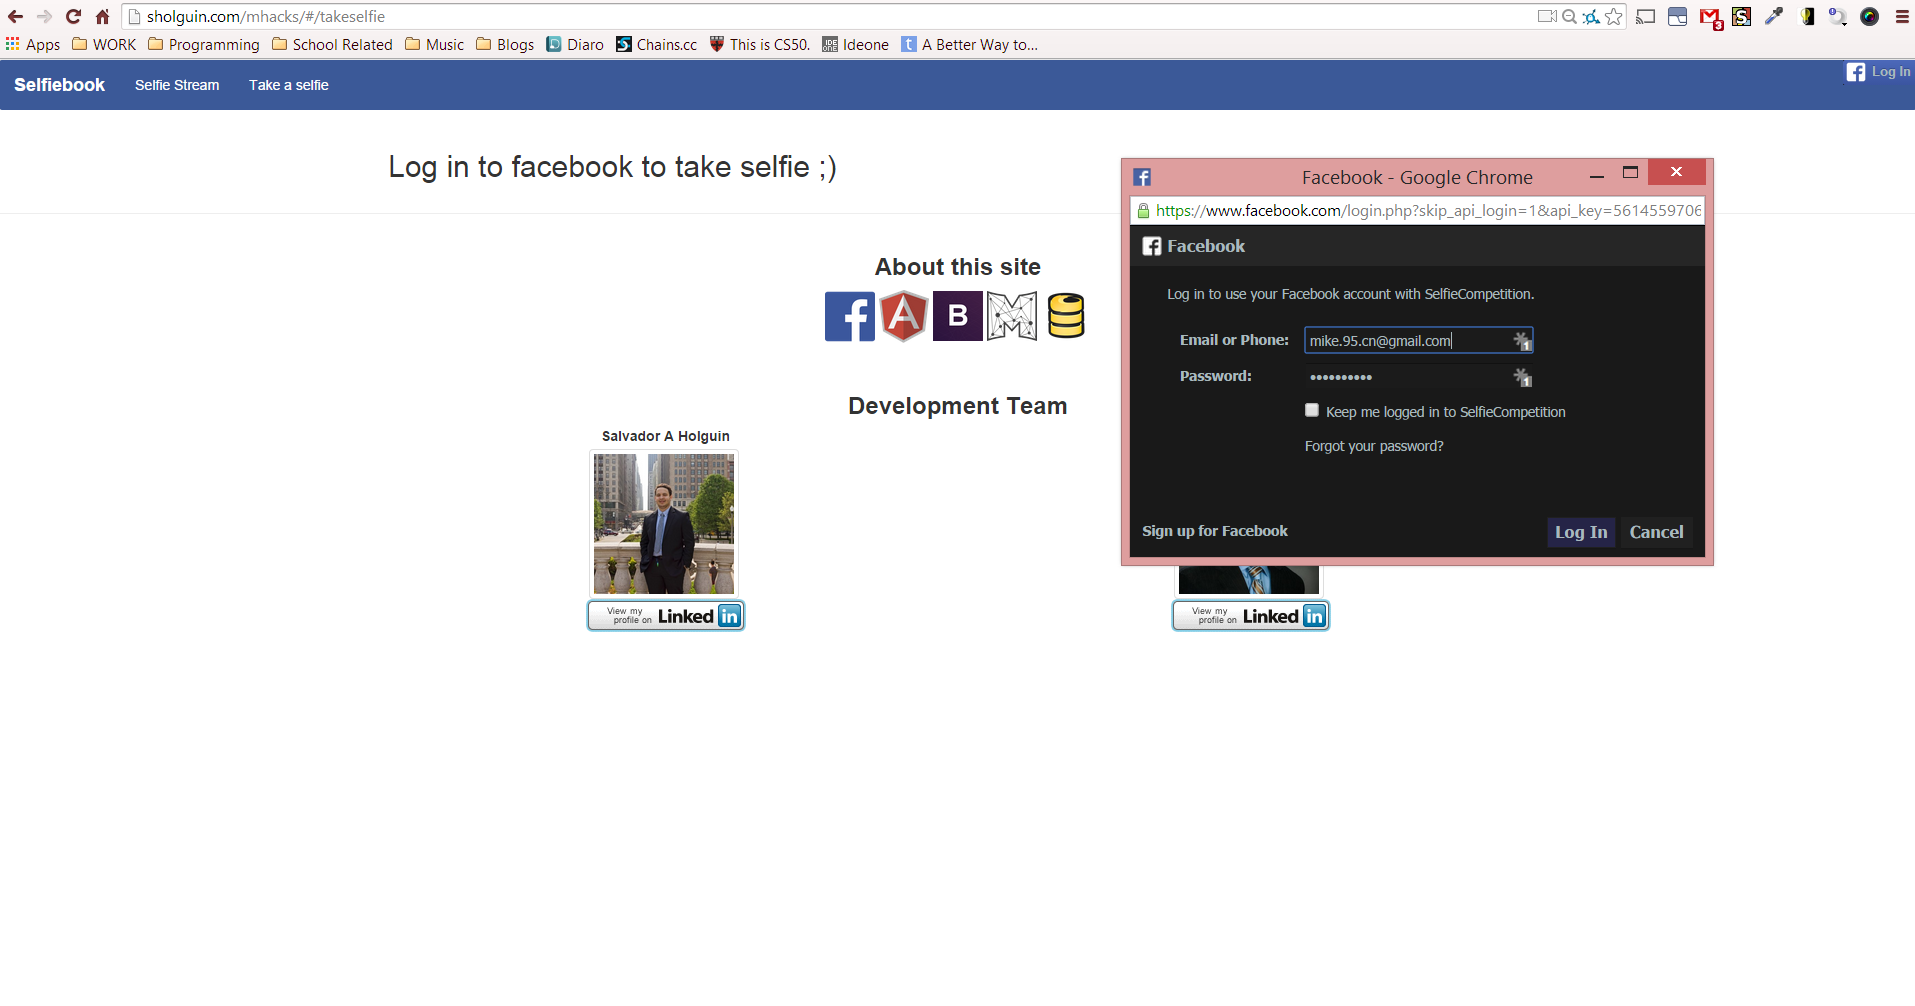Activate the eyedropper color picker extension

coord(1774,16)
